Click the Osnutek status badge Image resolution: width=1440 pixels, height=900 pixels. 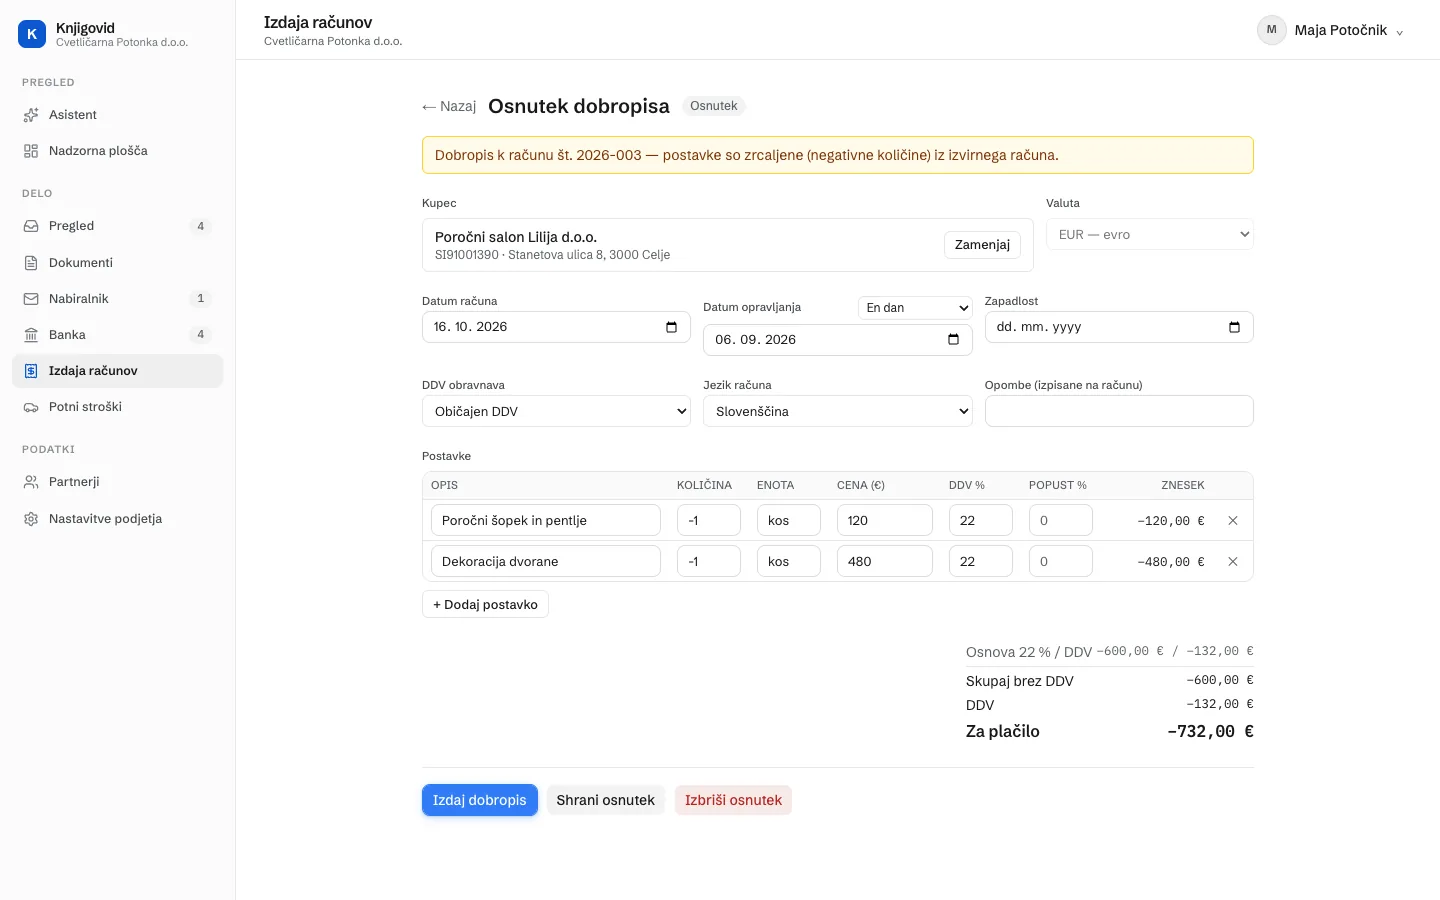(x=714, y=106)
